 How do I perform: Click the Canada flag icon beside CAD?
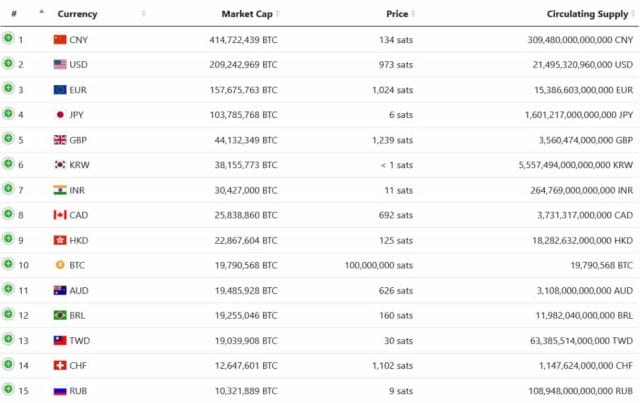pyautogui.click(x=60, y=215)
